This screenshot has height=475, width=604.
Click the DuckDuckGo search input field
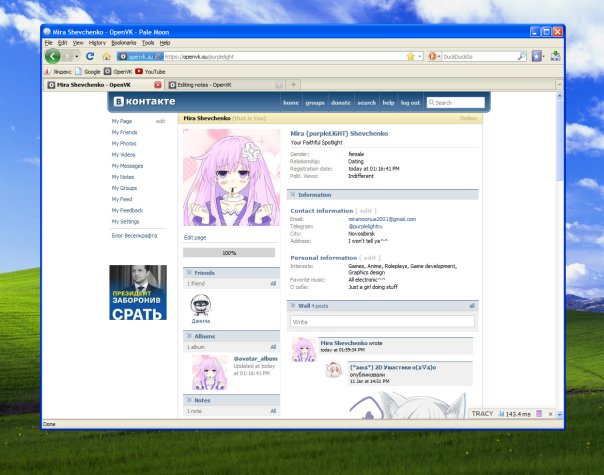[479, 57]
